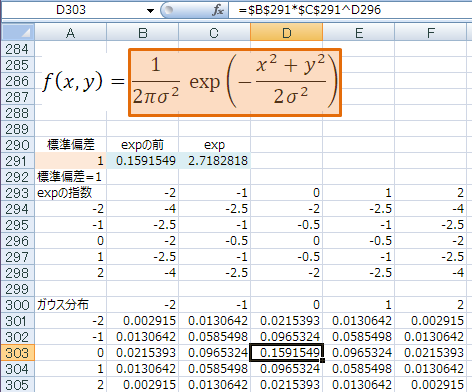Select column B header
This screenshot has height=392, width=472.
pos(143,33)
